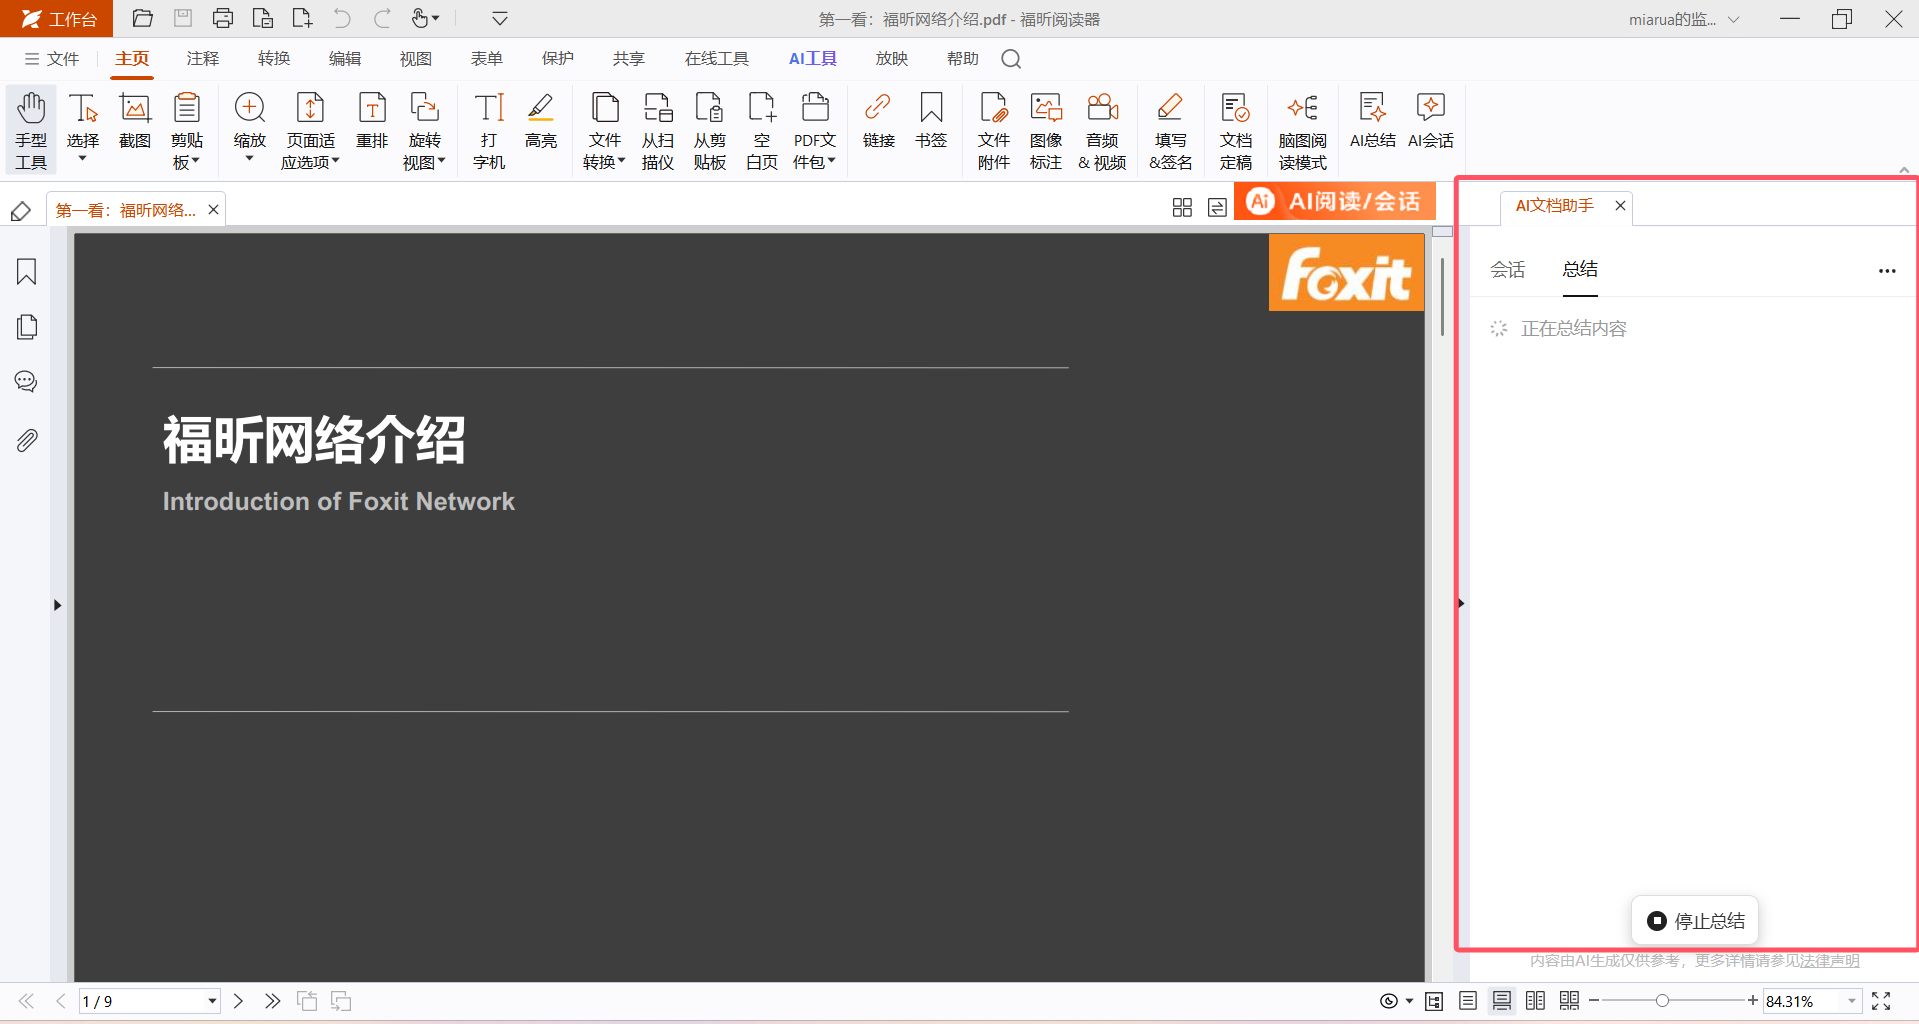This screenshot has width=1919, height=1024.
Task: Collapse the ribbon with the small chevron
Action: coord(1904,170)
